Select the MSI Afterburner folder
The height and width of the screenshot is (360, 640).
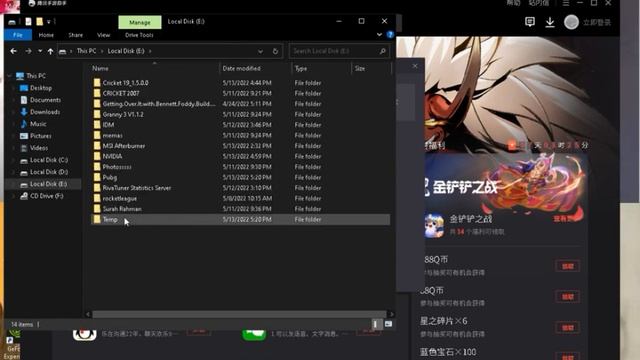[x=124, y=146]
